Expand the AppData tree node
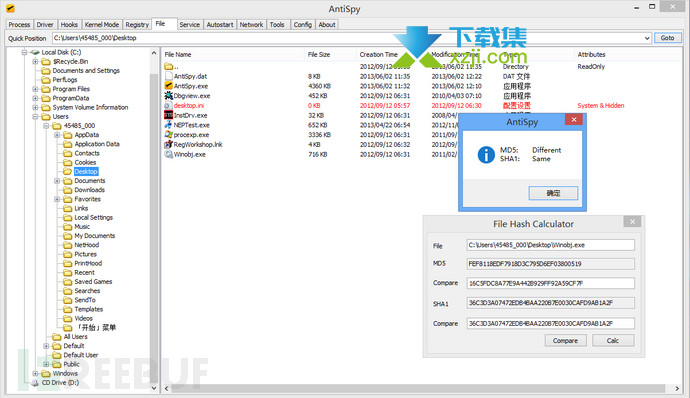Viewport: 690px width, 398px height. click(x=57, y=135)
